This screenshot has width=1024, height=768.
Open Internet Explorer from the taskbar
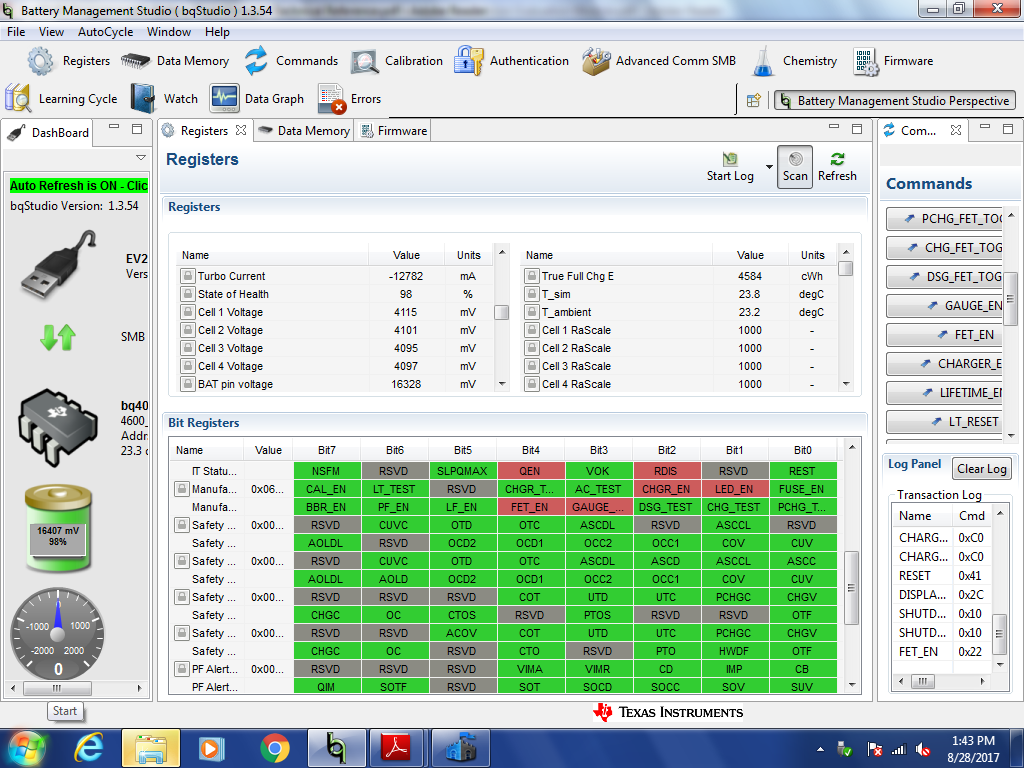click(89, 748)
